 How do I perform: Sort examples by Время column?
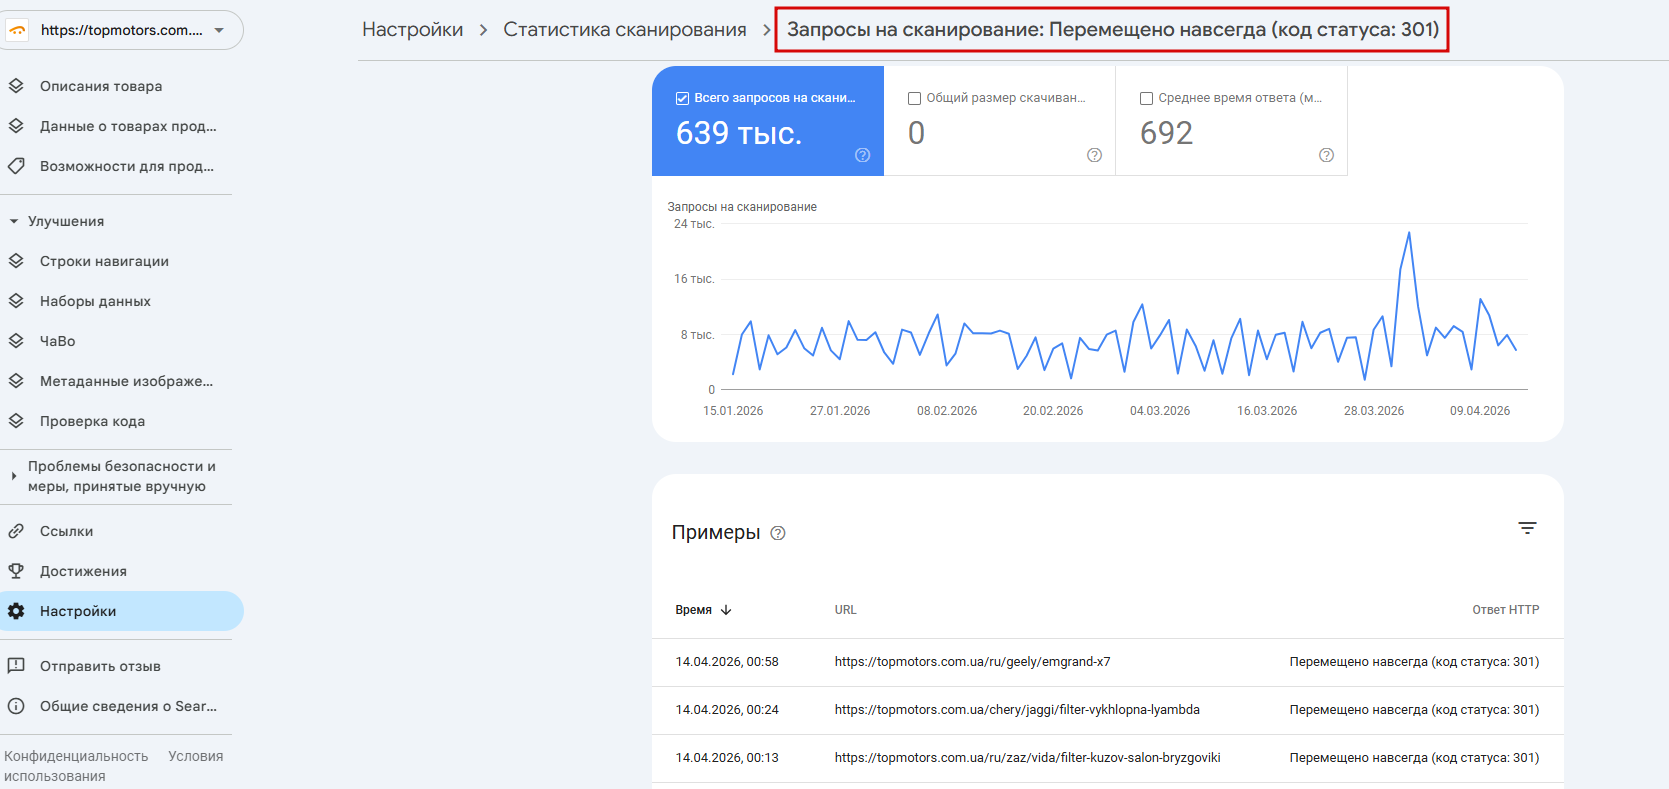click(703, 610)
